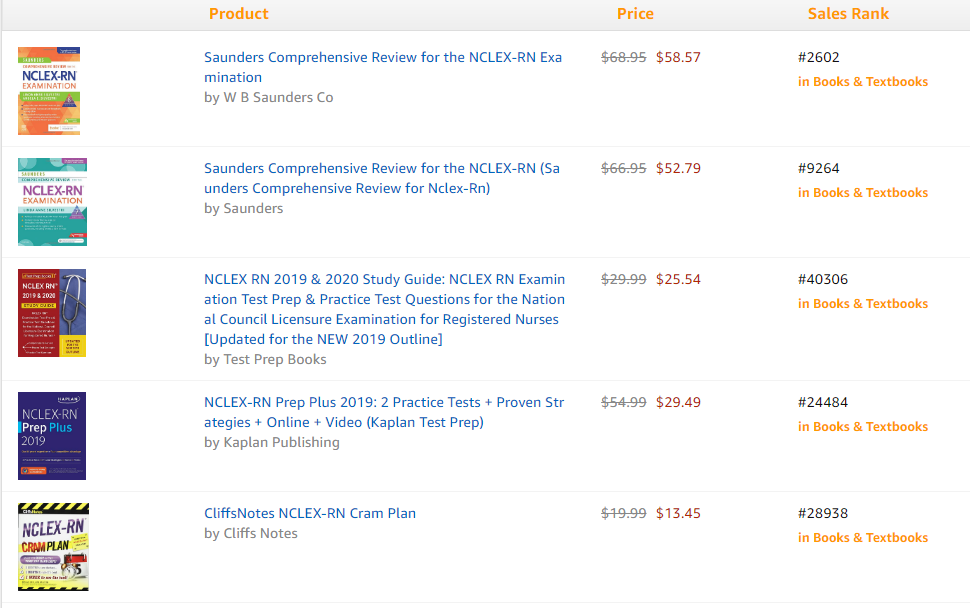Click Books & Textbooks under rank #9264

[870, 193]
